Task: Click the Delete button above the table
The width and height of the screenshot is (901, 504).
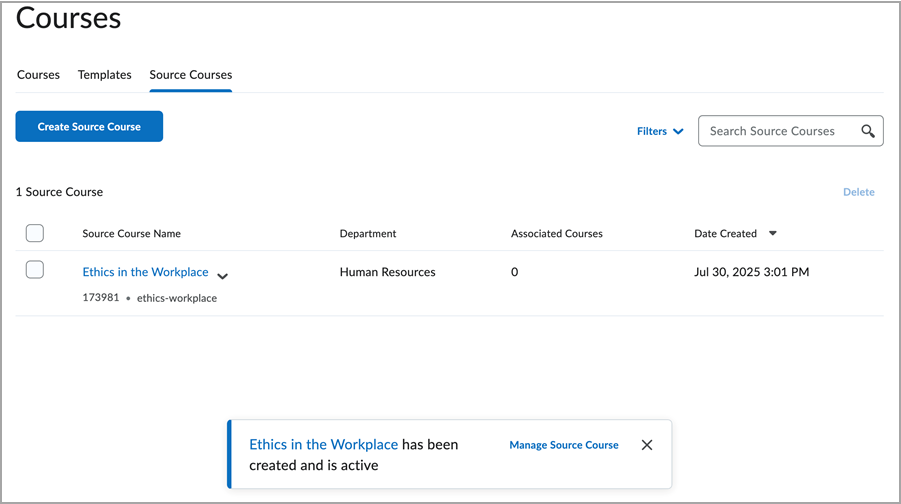Action: tap(858, 192)
